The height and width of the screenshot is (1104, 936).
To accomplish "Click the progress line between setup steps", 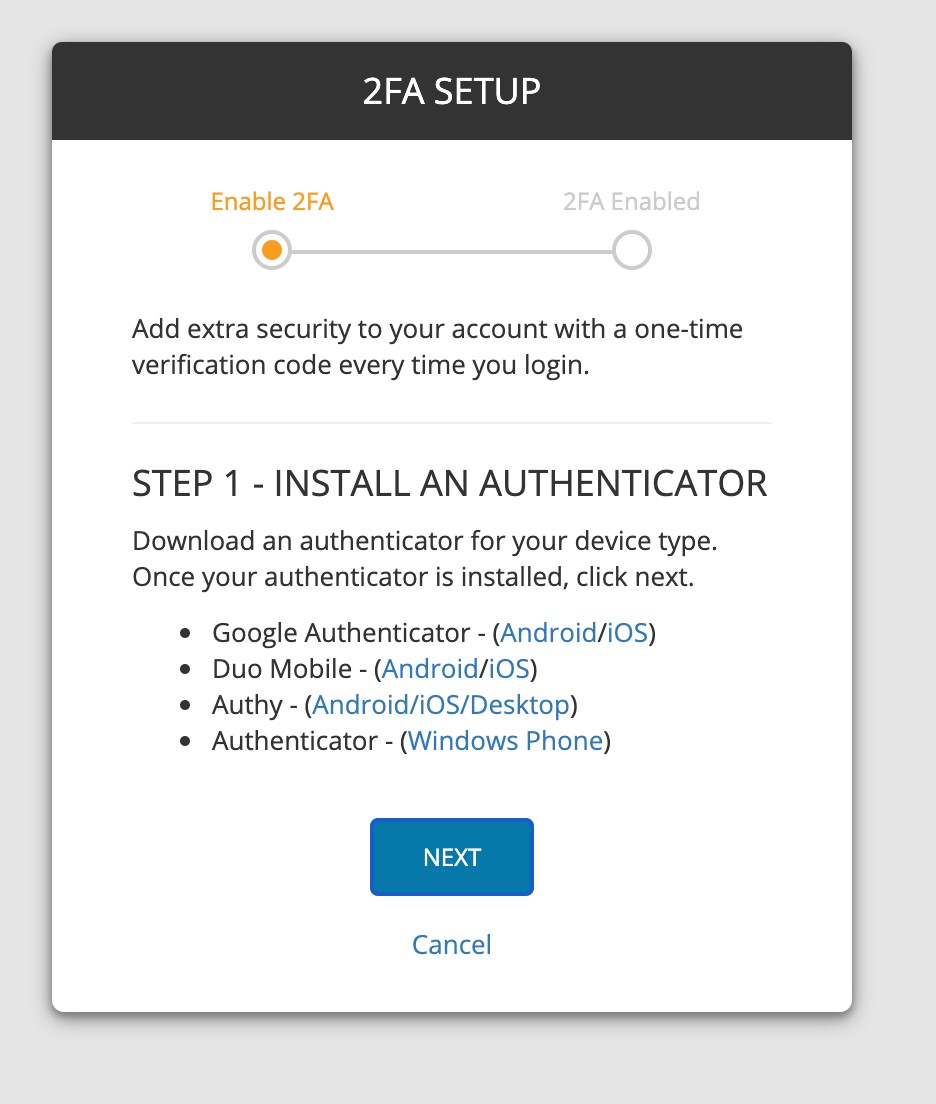I will pyautogui.click(x=450, y=251).
